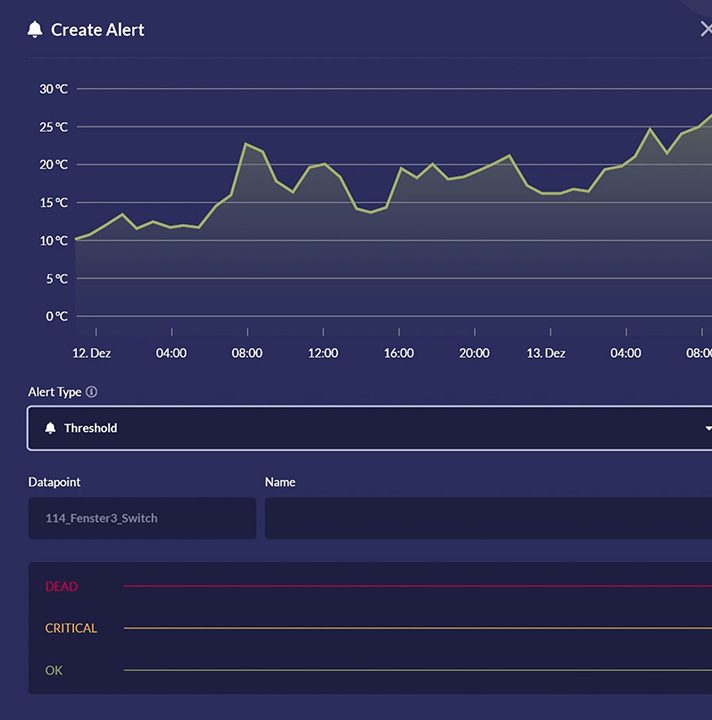Close the Create Alert dialog

[706, 29]
